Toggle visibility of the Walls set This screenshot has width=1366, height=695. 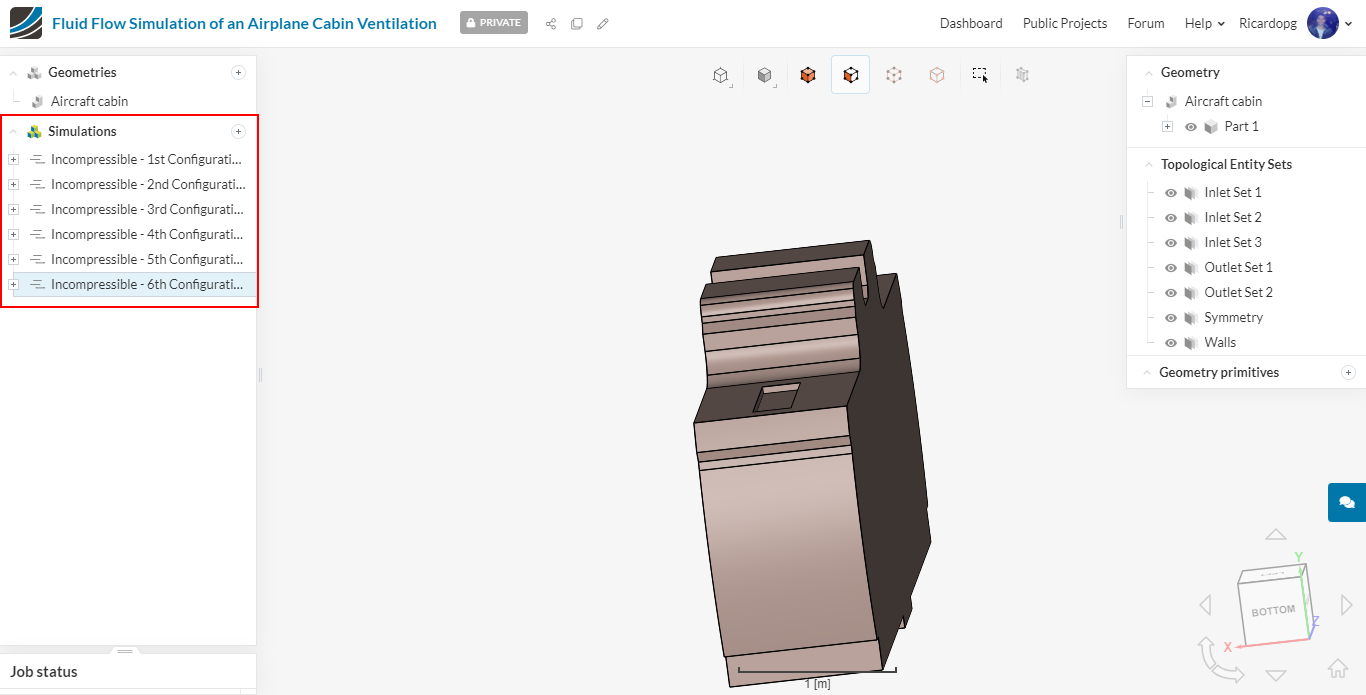pyautogui.click(x=1171, y=343)
